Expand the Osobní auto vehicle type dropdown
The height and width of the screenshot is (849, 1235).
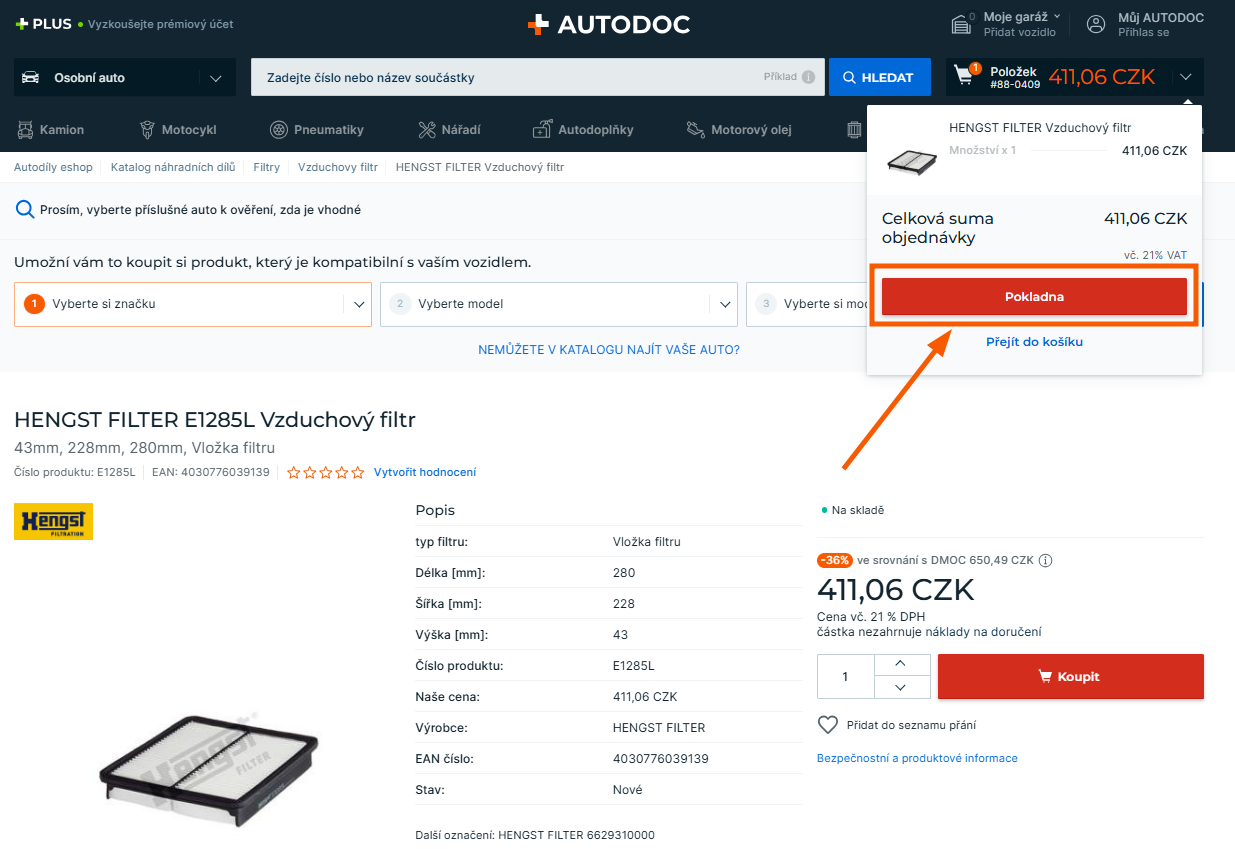point(214,78)
